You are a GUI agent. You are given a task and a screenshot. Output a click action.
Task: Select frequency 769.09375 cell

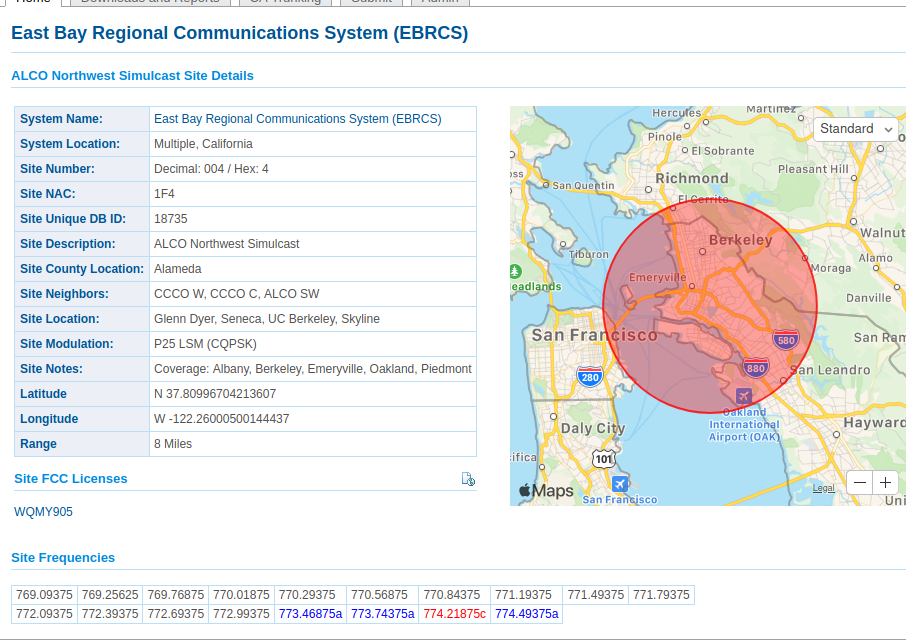tap(44, 595)
